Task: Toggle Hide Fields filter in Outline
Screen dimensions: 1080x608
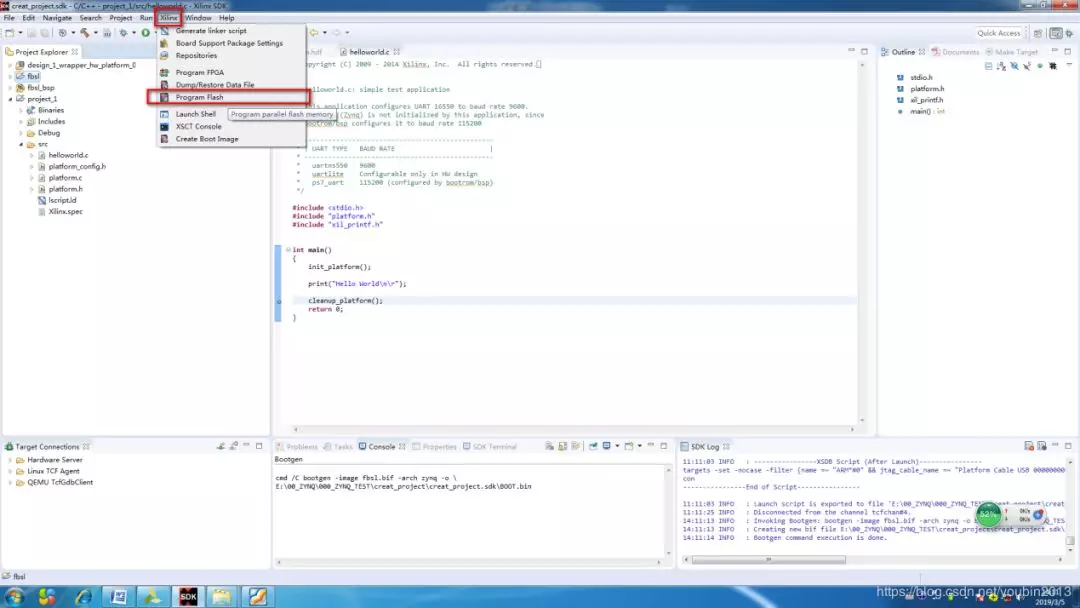Action: 1014,66
